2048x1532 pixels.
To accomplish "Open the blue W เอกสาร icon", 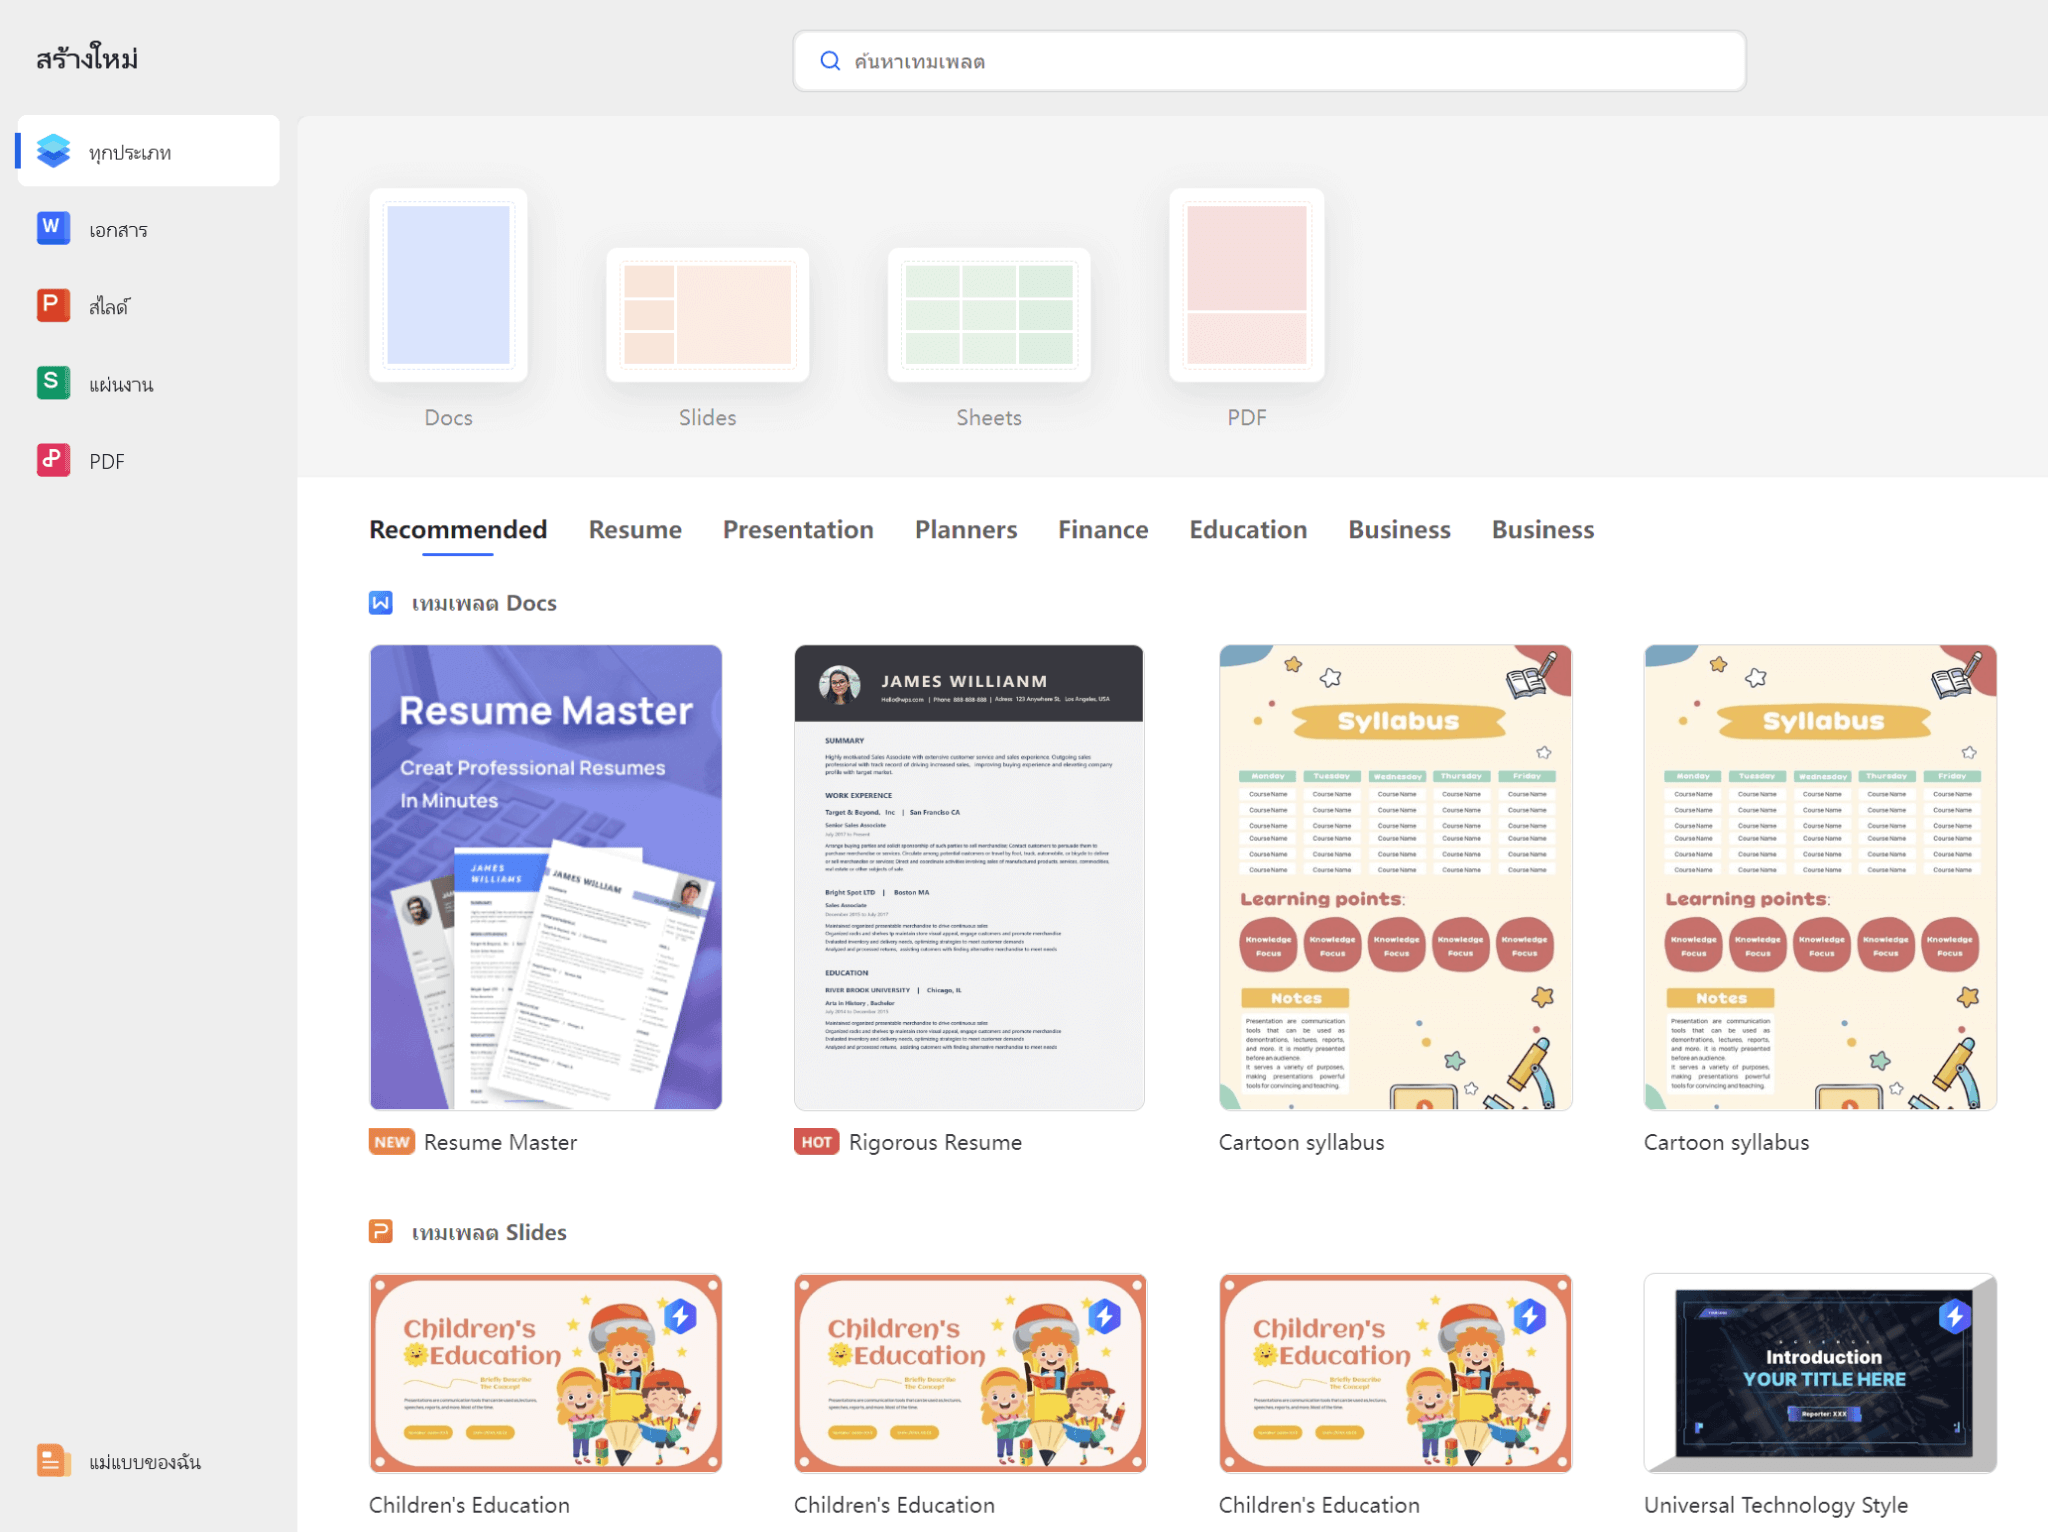I will [x=53, y=228].
